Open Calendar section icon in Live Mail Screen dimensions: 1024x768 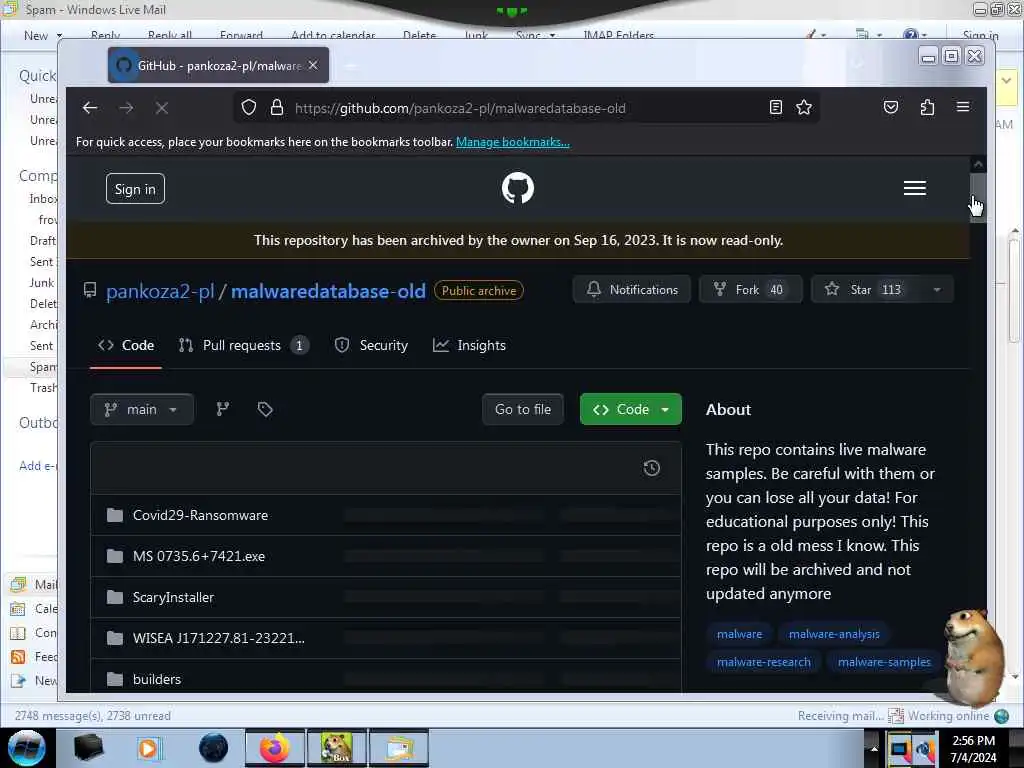[x=18, y=609]
